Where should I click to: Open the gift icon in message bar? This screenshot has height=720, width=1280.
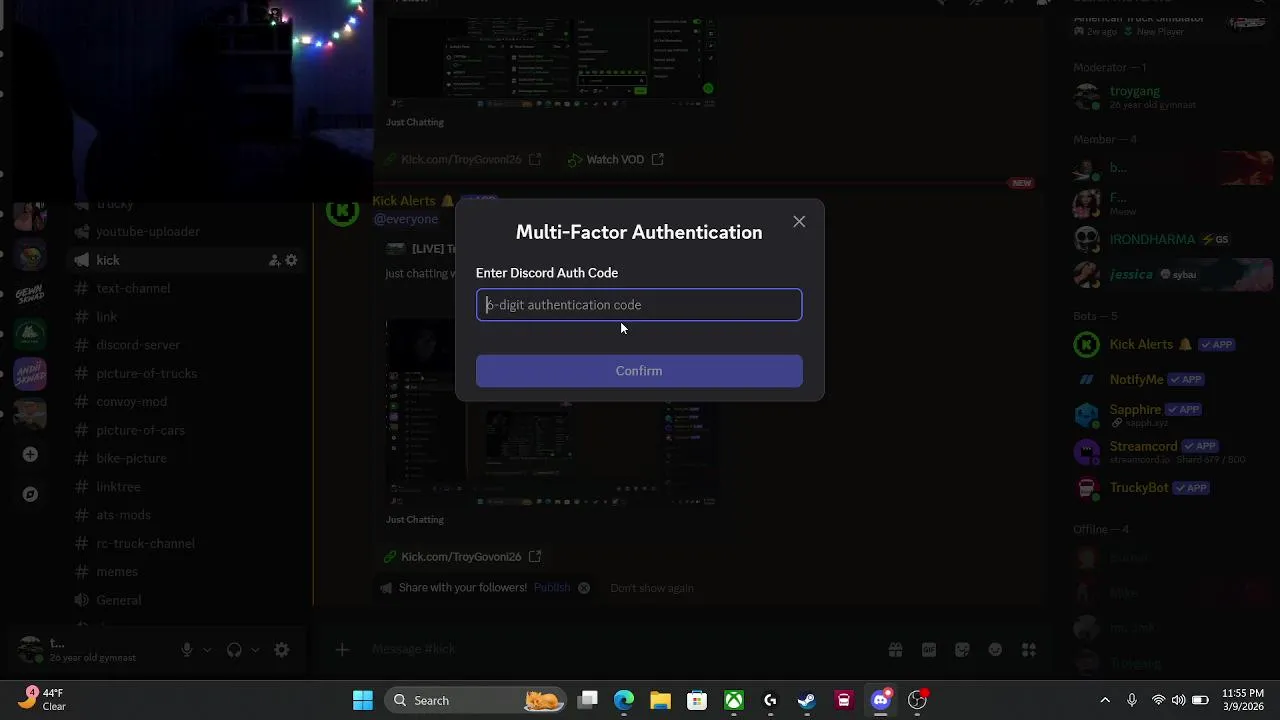point(895,650)
